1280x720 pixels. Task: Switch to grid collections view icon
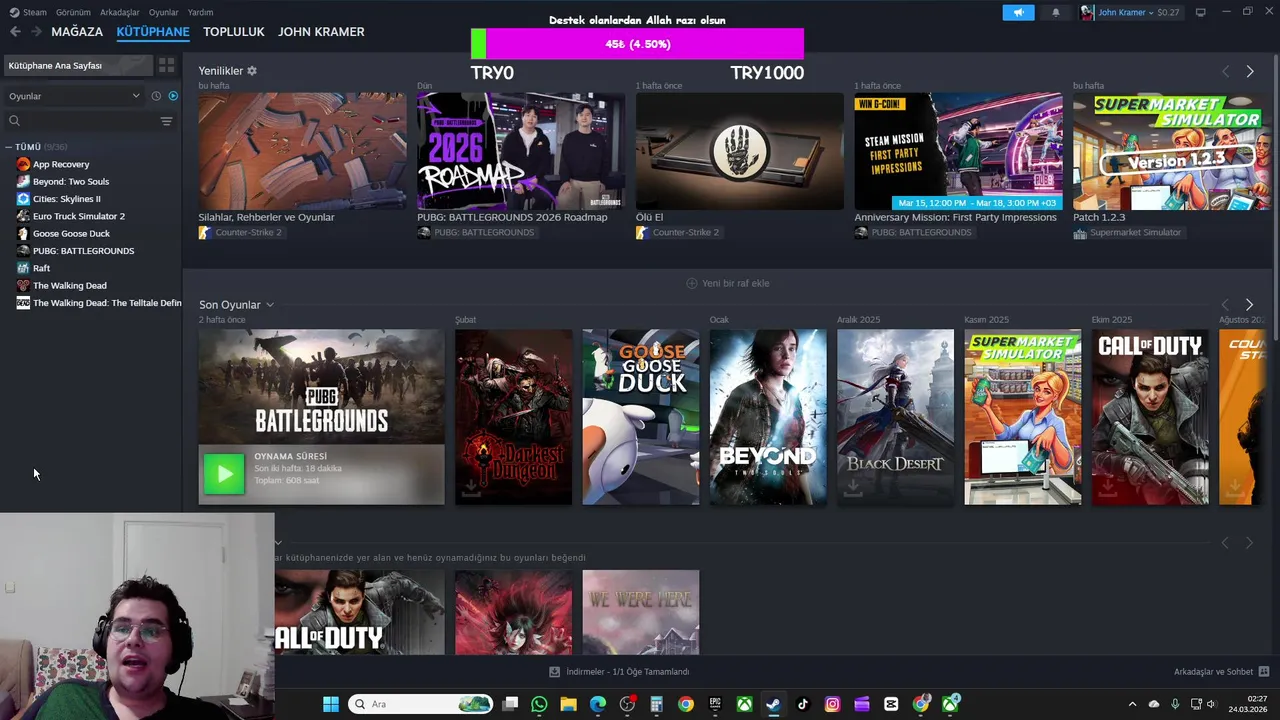pos(166,65)
